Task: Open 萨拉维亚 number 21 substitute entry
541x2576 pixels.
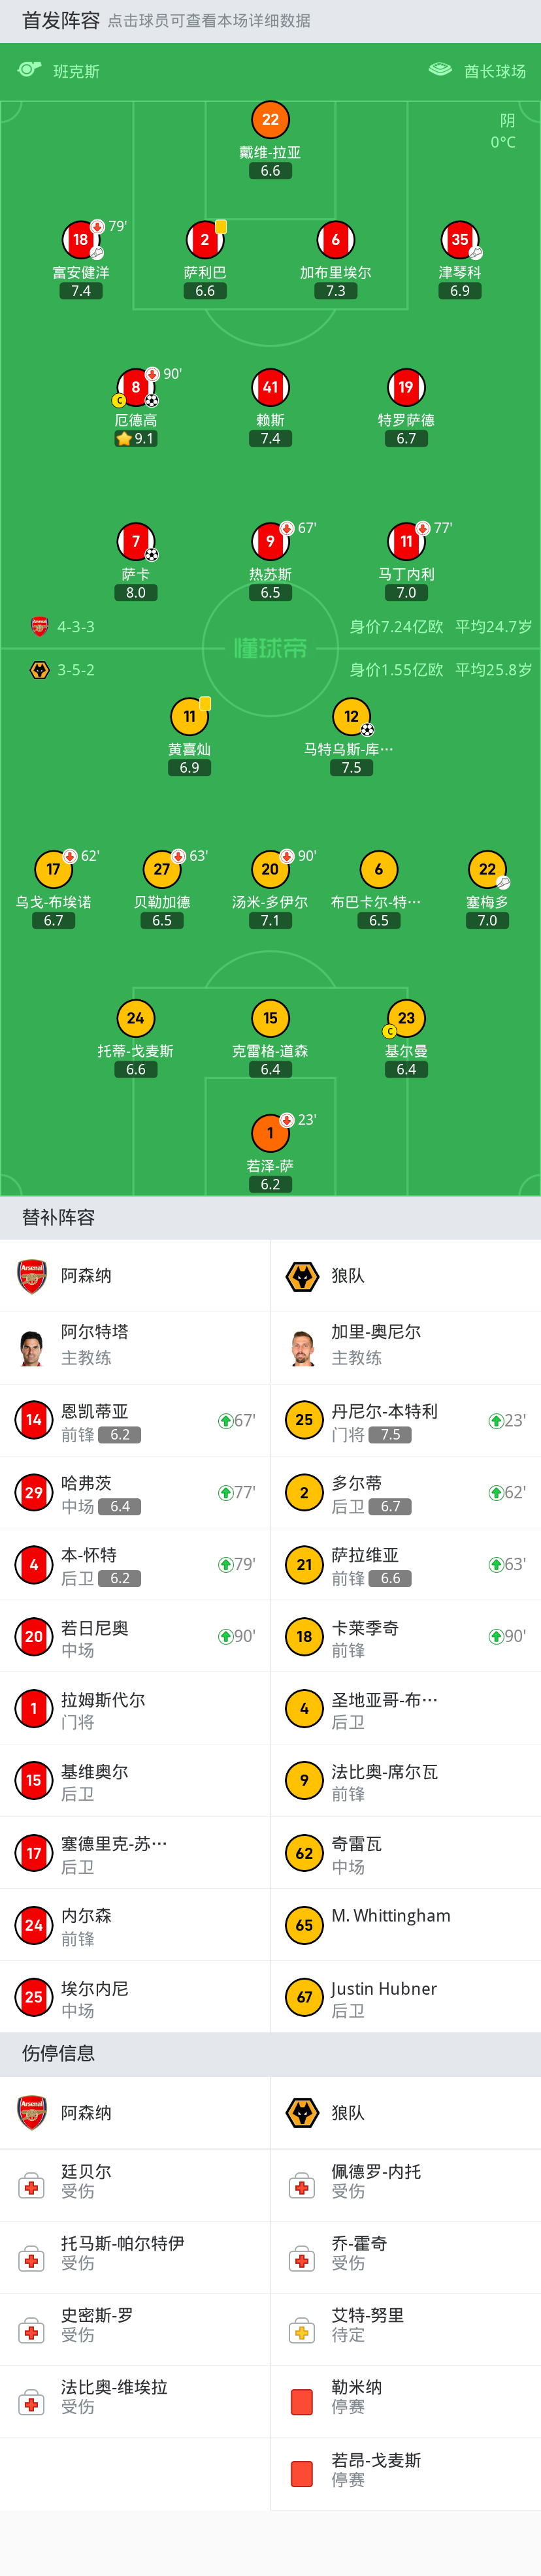Action: pyautogui.click(x=406, y=1564)
